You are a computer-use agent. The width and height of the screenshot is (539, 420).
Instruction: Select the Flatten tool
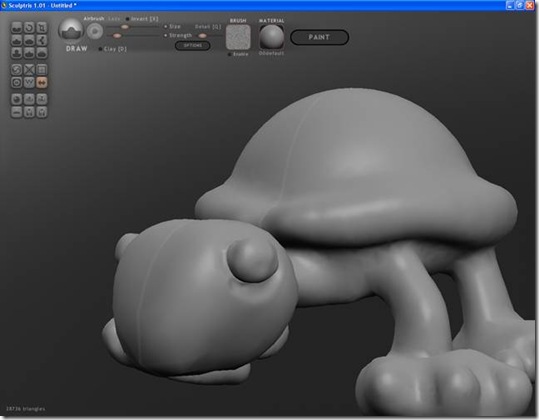coord(29,40)
